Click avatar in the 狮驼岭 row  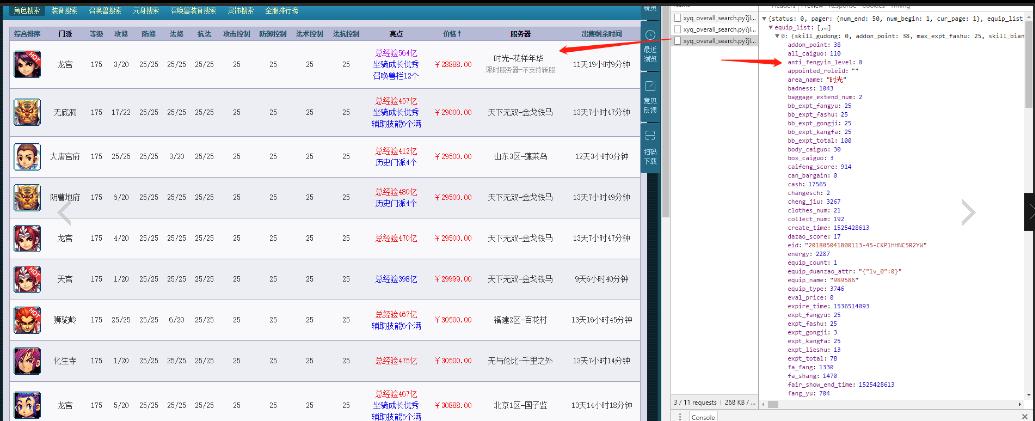coord(27,319)
